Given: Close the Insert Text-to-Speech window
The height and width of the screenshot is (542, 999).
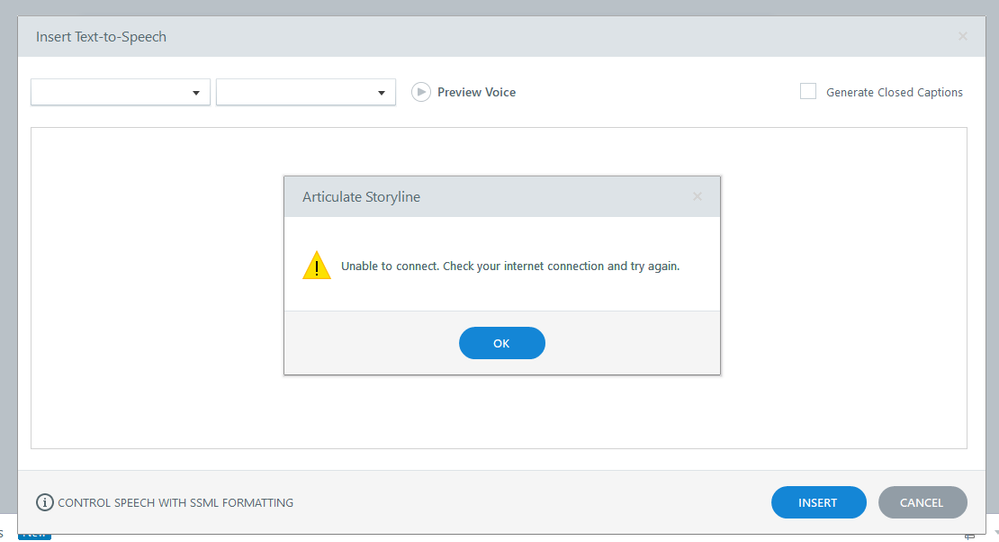Looking at the screenshot, I should pyautogui.click(x=962, y=37).
